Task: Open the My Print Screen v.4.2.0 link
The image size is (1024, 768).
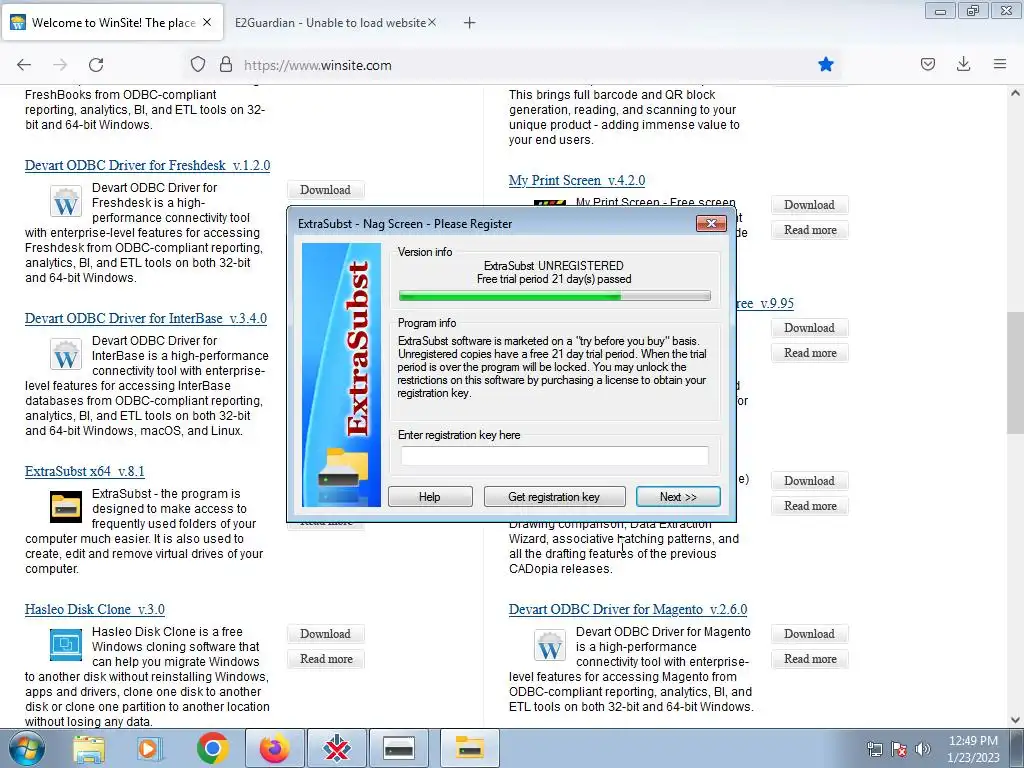Action: point(577,180)
